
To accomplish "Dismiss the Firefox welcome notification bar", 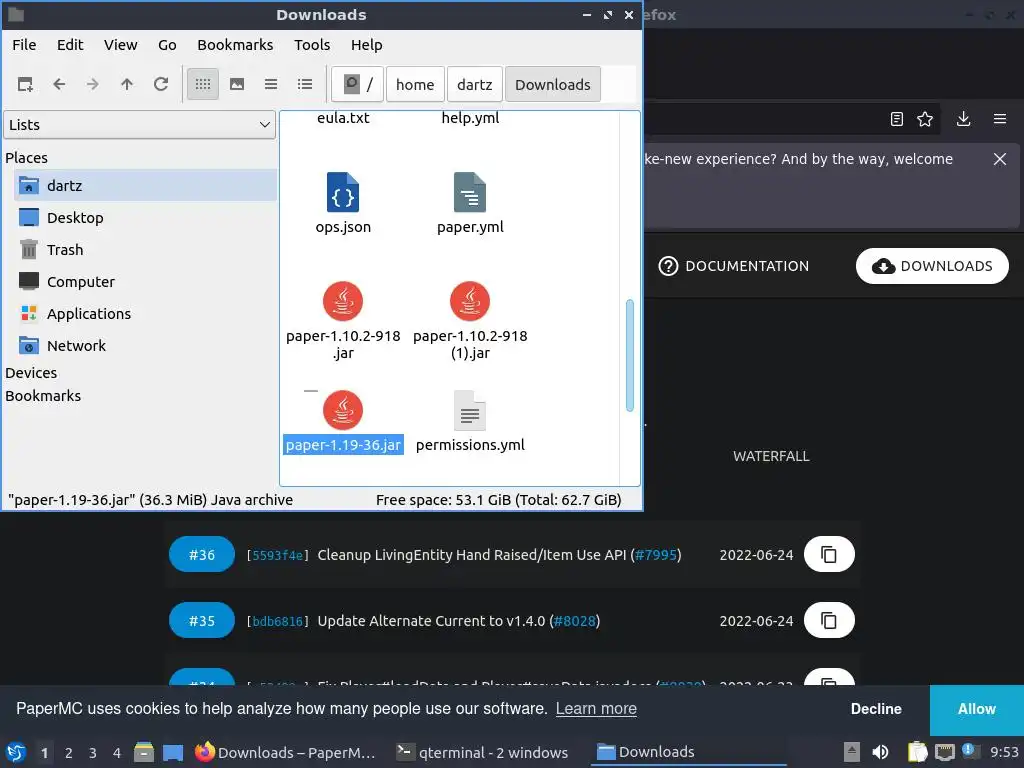I will coord(1000,159).
